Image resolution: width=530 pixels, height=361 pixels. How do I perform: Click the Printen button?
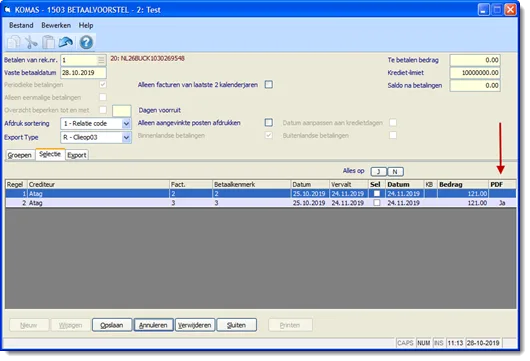point(290,325)
